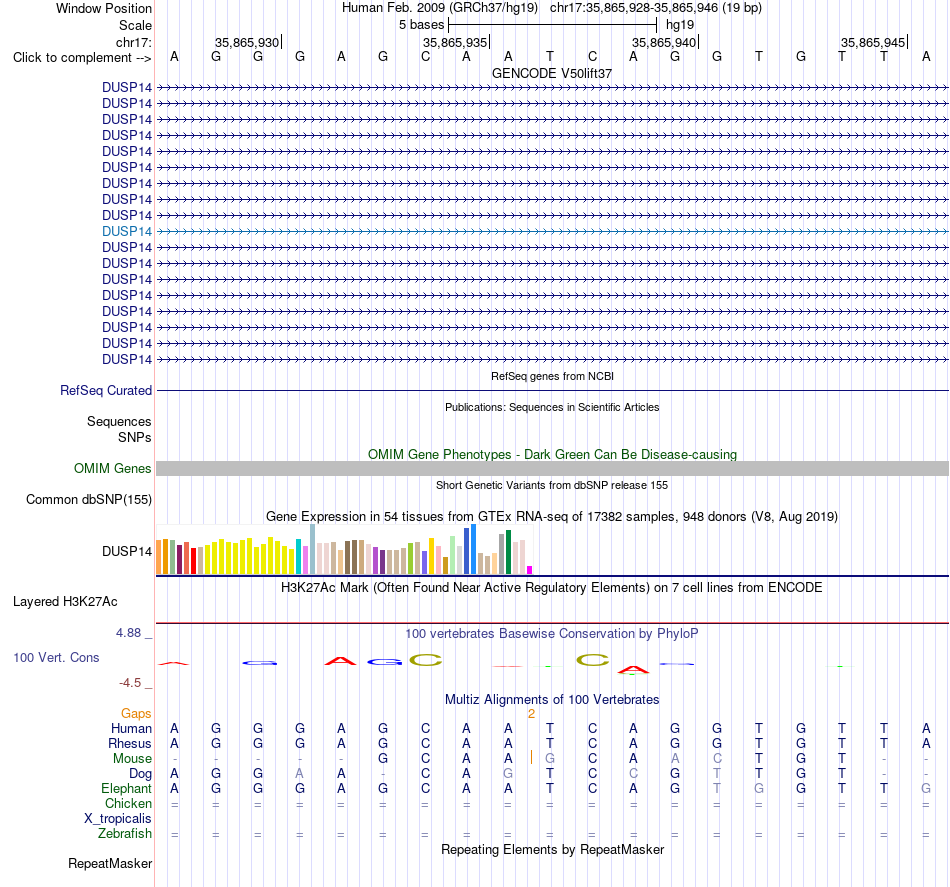Image resolution: width=950 pixels, height=887 pixels.
Task: Click the orange Gaps row label
Action: click(x=136, y=714)
